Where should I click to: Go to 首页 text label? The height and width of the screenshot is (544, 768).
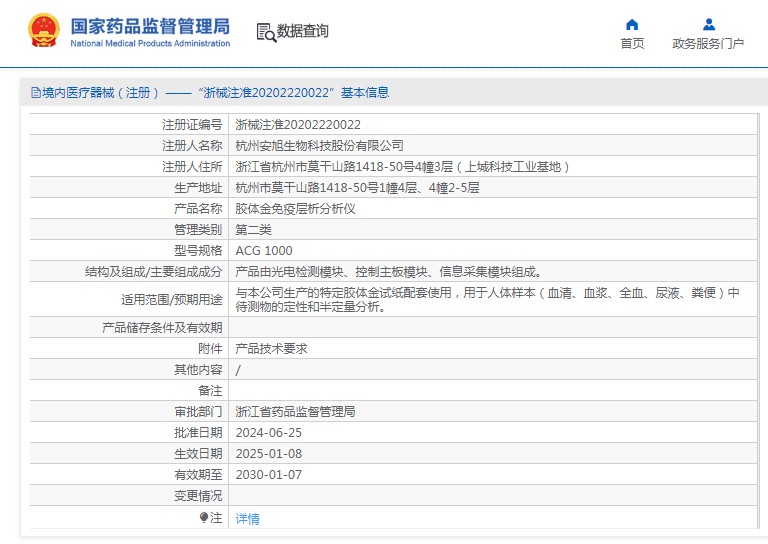pyautogui.click(x=632, y=44)
